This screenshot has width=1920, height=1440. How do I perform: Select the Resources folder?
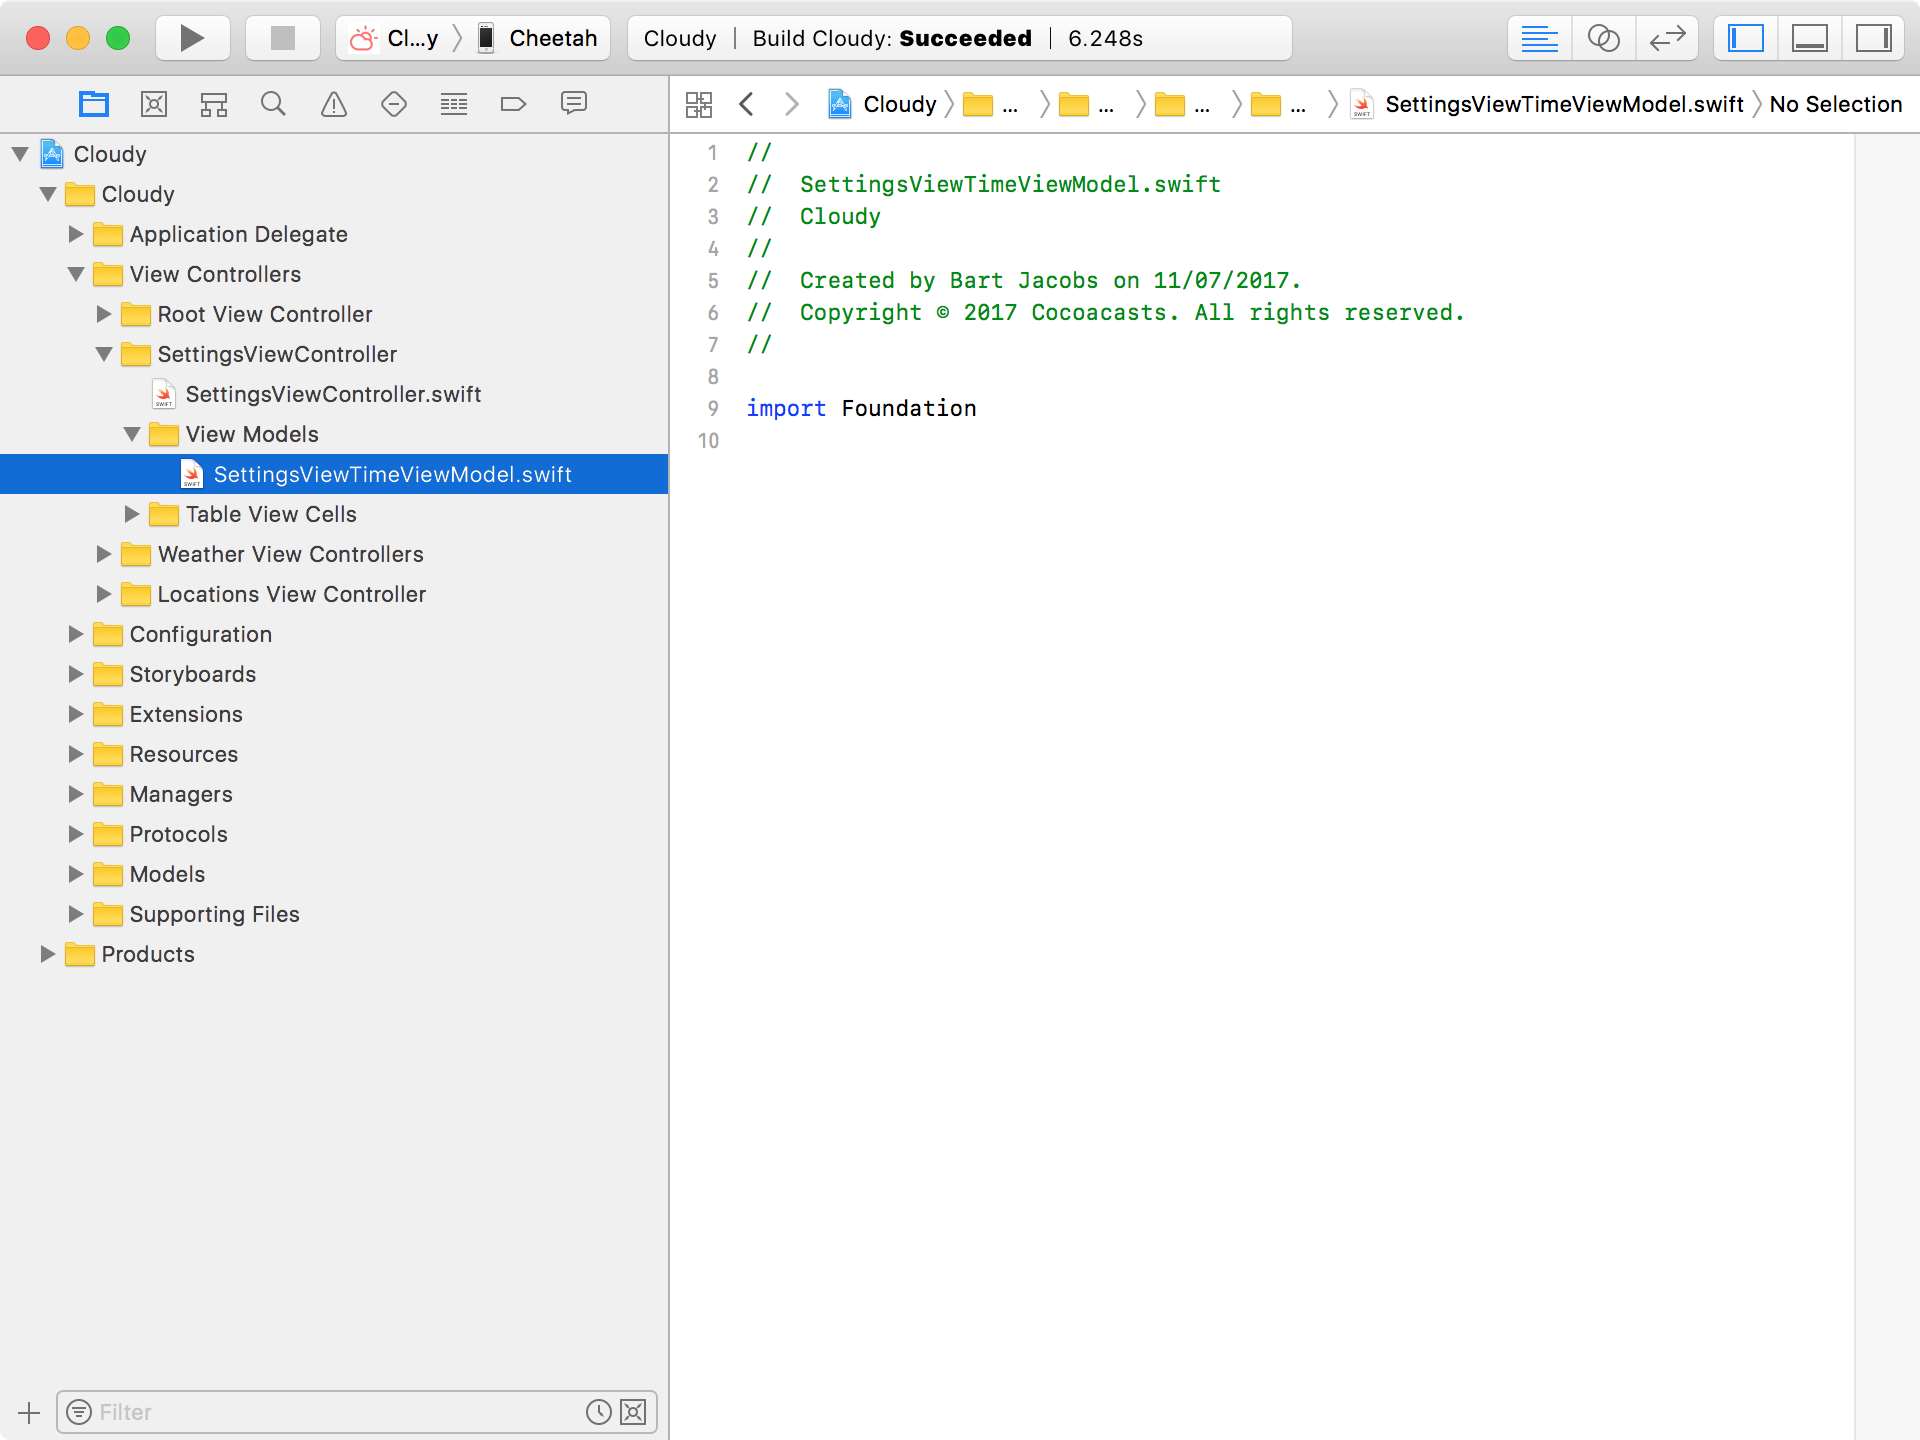(334, 754)
